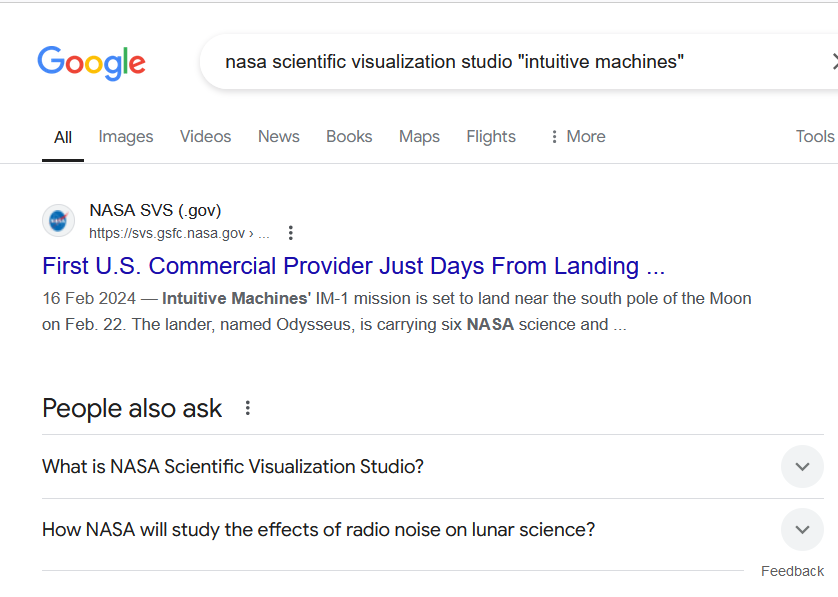
Task: Click the NASA SVS (.gov) site name
Action: pyautogui.click(x=155, y=210)
